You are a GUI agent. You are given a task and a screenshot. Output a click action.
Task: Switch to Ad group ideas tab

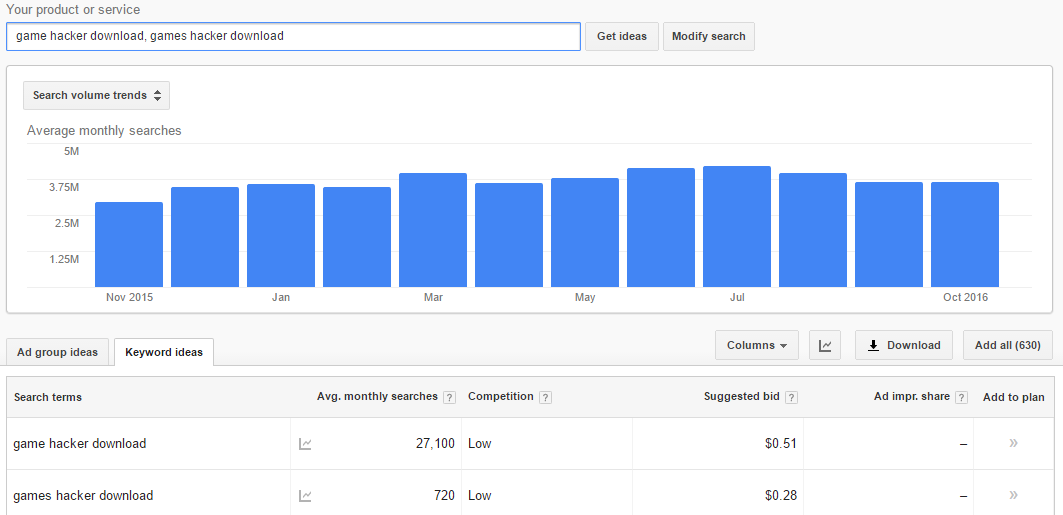point(58,352)
